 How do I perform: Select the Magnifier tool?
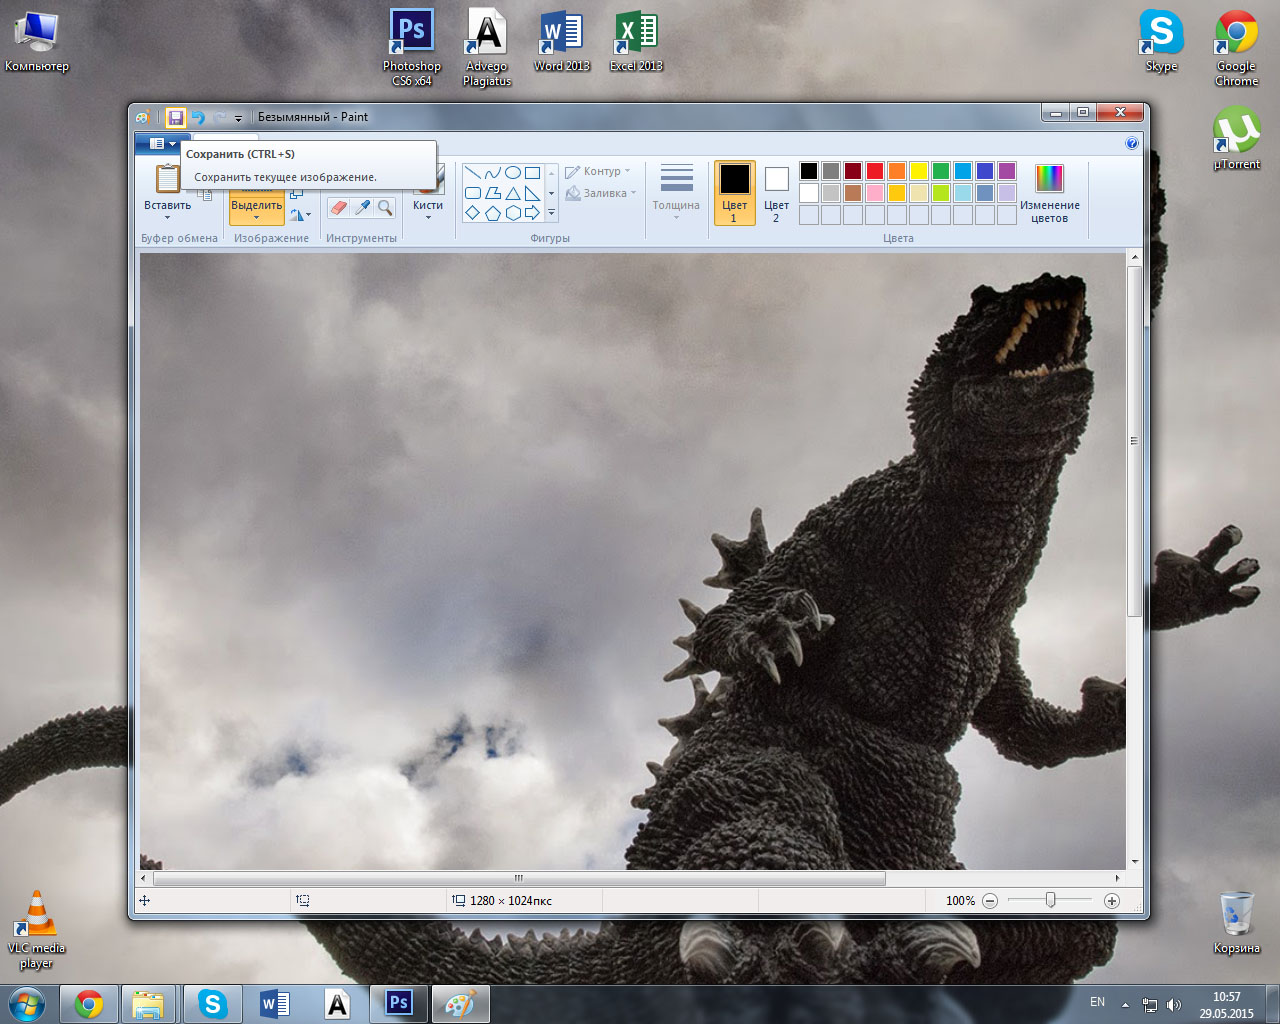pyautogui.click(x=385, y=208)
